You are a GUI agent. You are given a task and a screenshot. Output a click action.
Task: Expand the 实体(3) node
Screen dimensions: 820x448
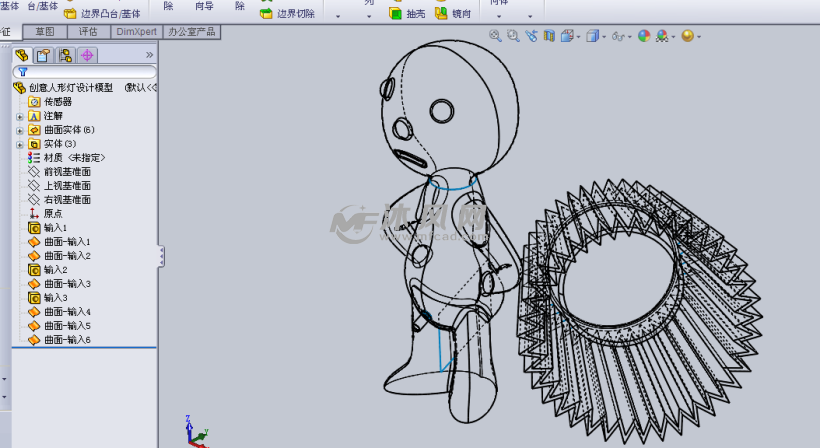[20, 144]
